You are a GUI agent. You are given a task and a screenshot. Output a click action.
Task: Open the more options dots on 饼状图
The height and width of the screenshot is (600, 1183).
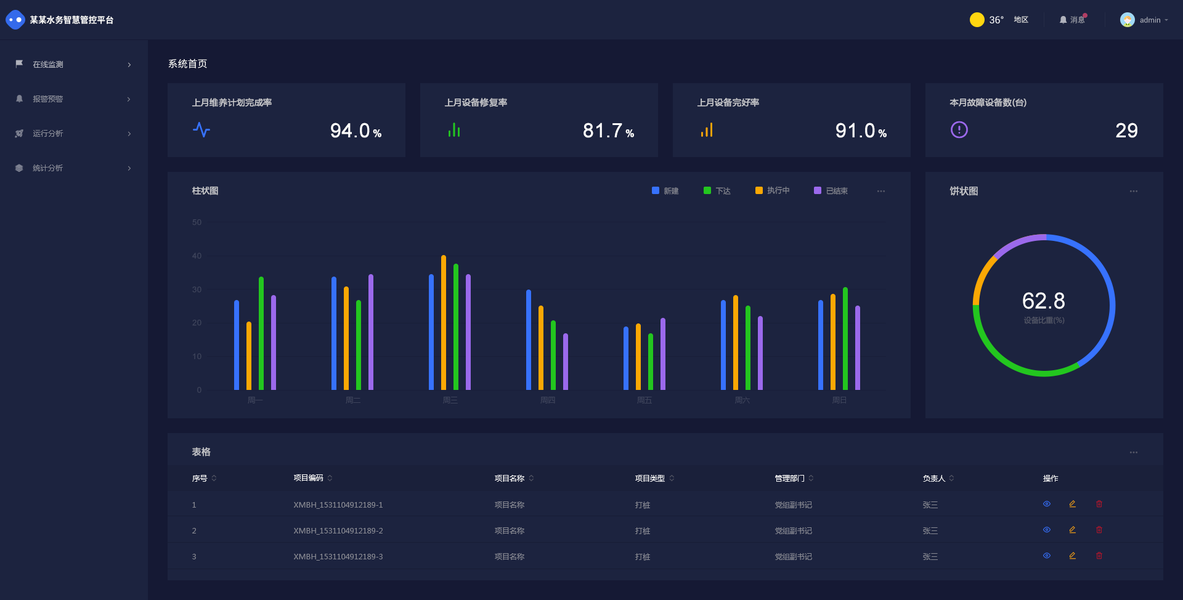pyautogui.click(x=1133, y=192)
